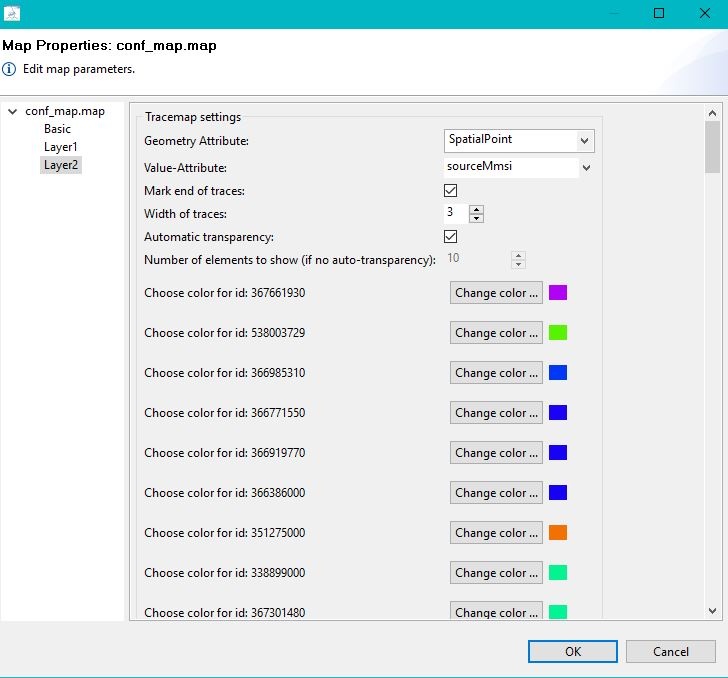Select Basic in the tree

tap(57, 129)
